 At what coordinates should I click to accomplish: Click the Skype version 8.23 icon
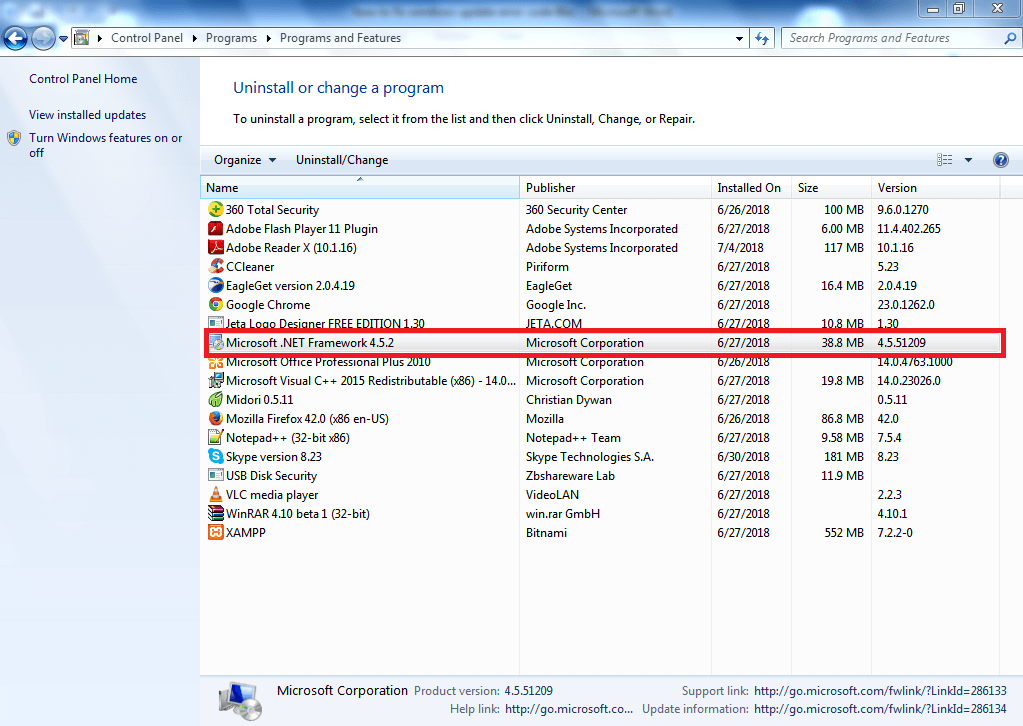click(x=215, y=456)
